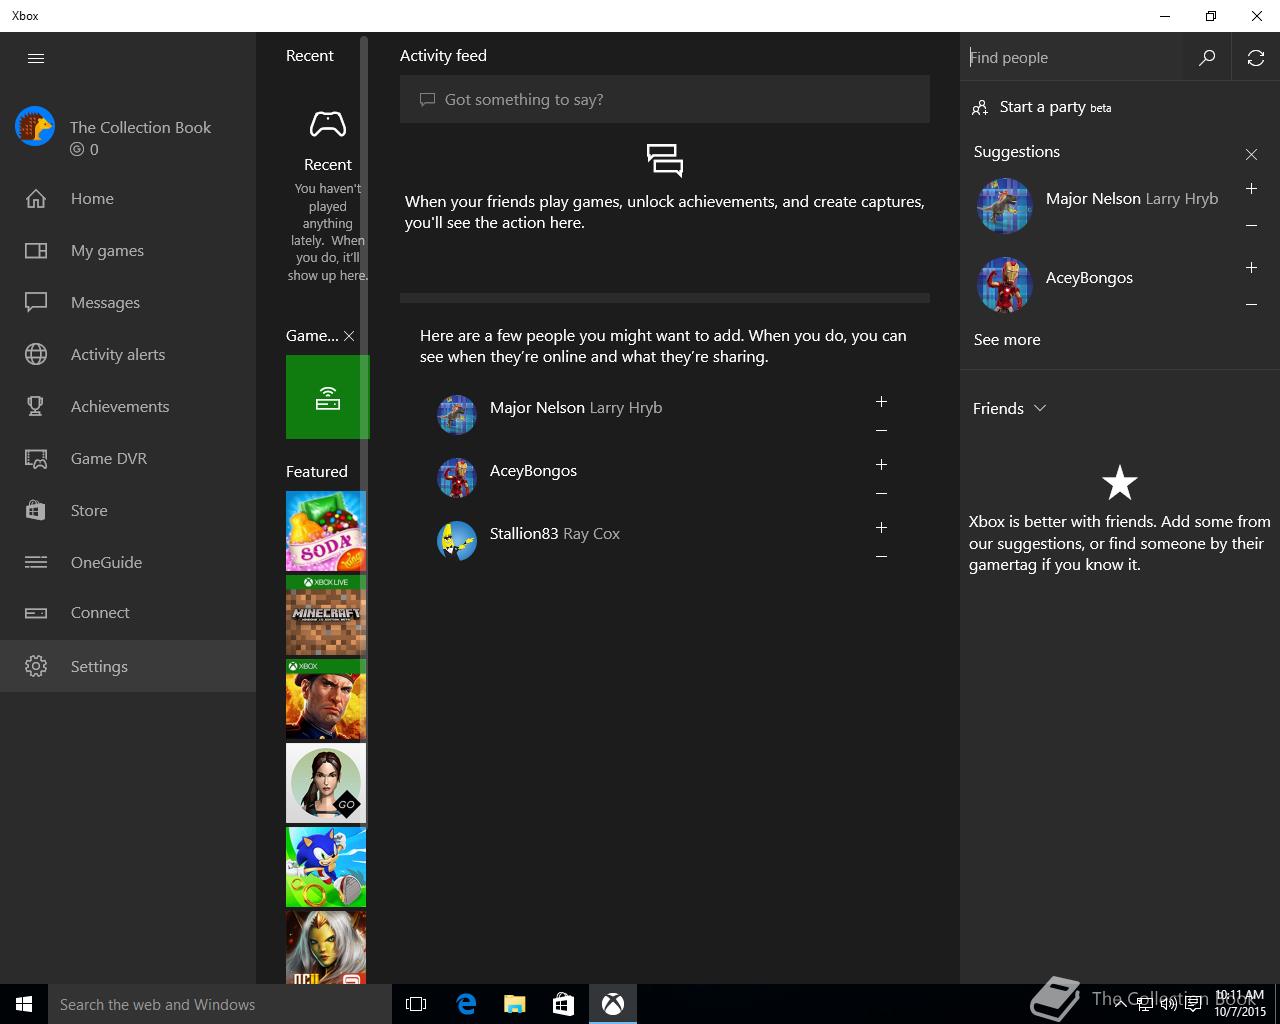Open Task View in taskbar
The height and width of the screenshot is (1024, 1280).
pyautogui.click(x=416, y=1004)
